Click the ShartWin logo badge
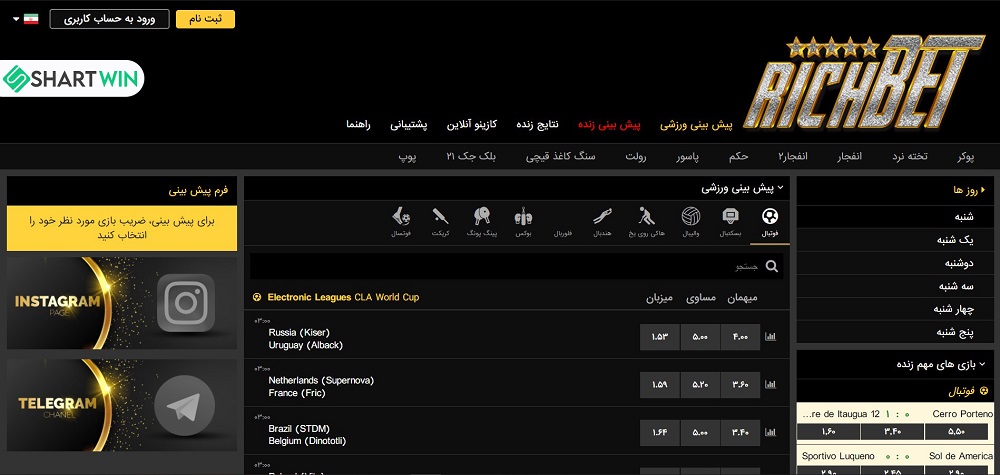 click(x=71, y=78)
